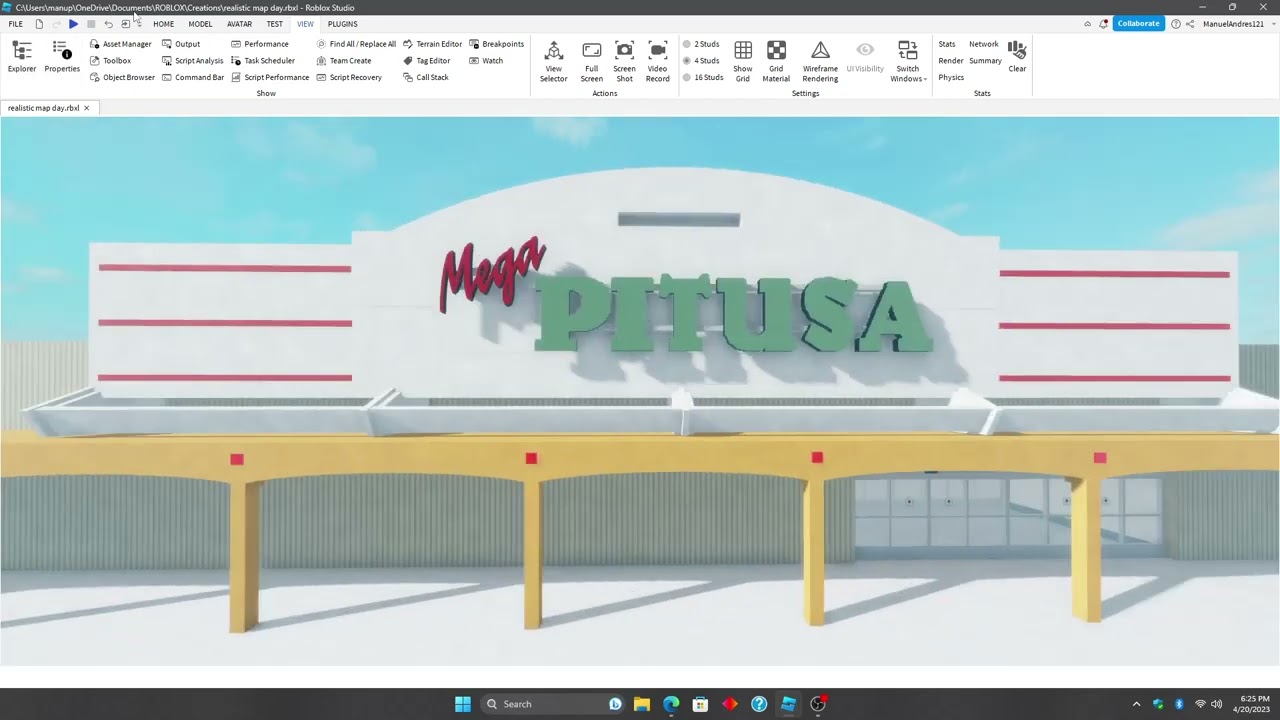The image size is (1280, 720).
Task: Open Script Recovery window
Action: pos(348,77)
